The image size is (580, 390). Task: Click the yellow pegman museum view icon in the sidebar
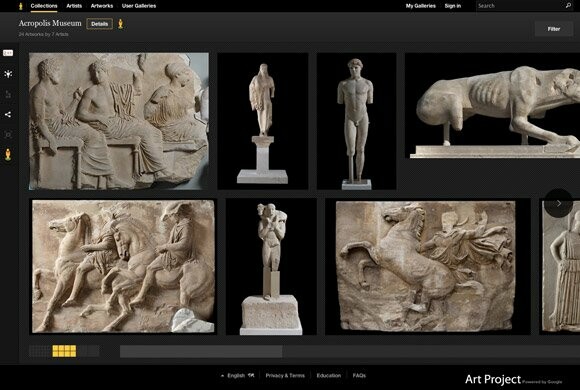pos(8,155)
